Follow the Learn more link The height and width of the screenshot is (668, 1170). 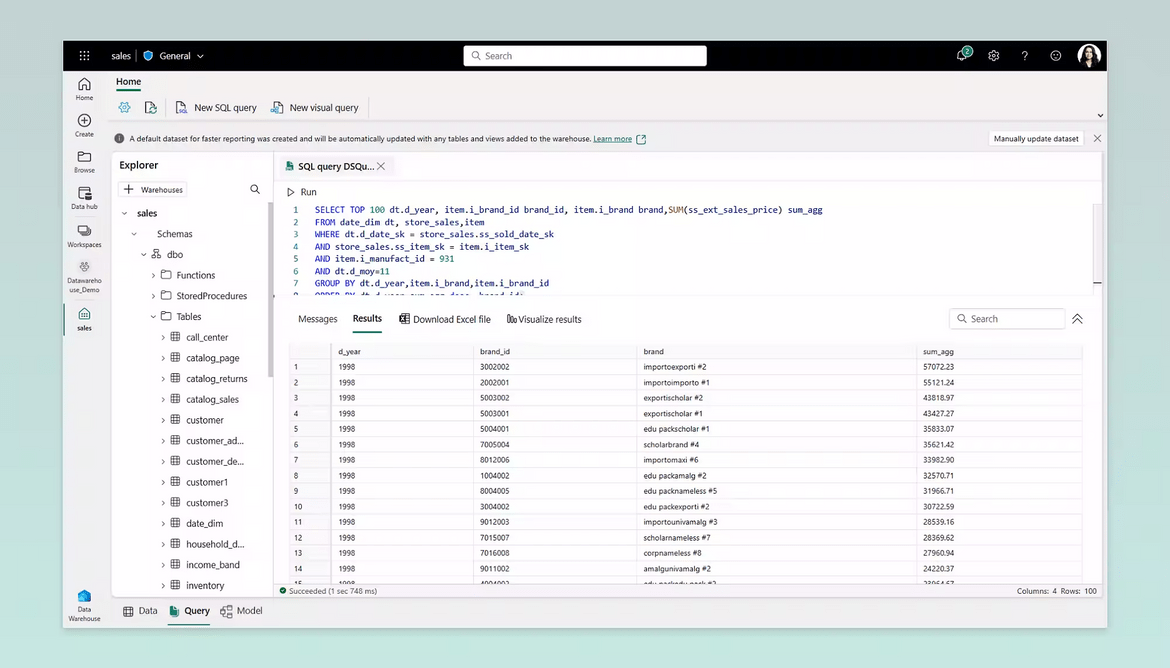(613, 139)
